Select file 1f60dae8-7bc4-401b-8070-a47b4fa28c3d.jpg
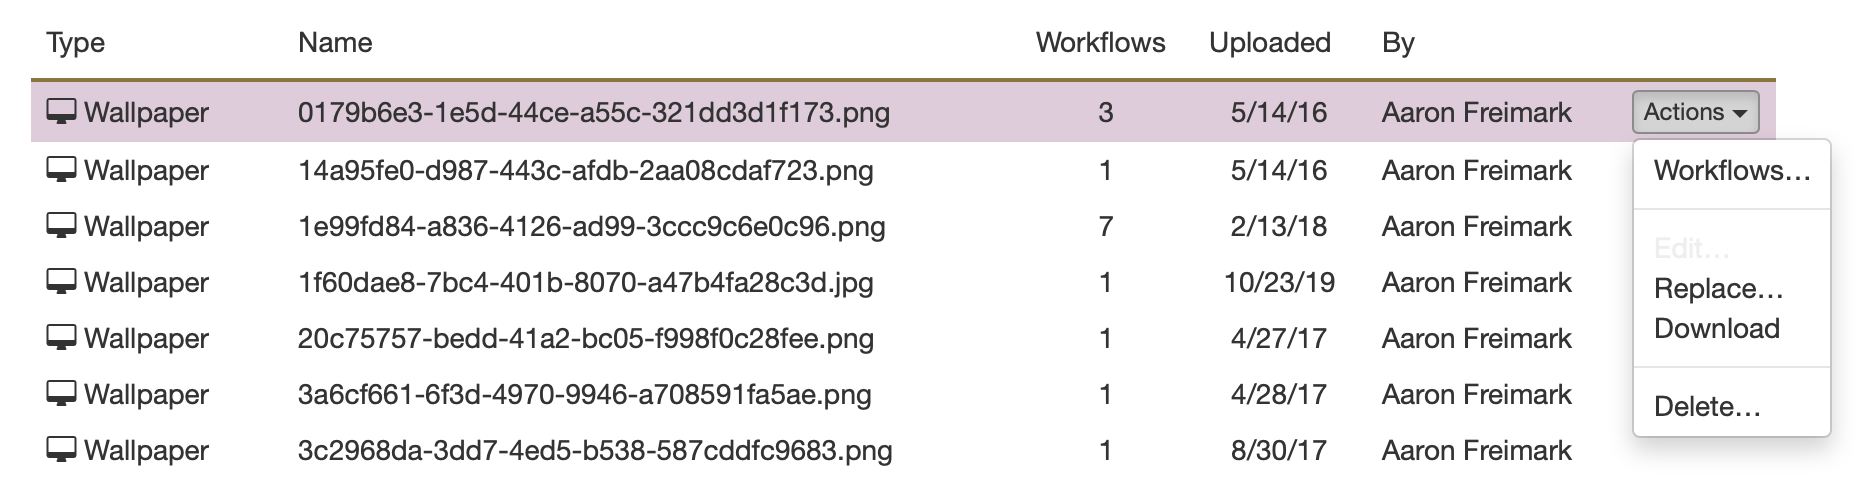The width and height of the screenshot is (1866, 482). [586, 283]
